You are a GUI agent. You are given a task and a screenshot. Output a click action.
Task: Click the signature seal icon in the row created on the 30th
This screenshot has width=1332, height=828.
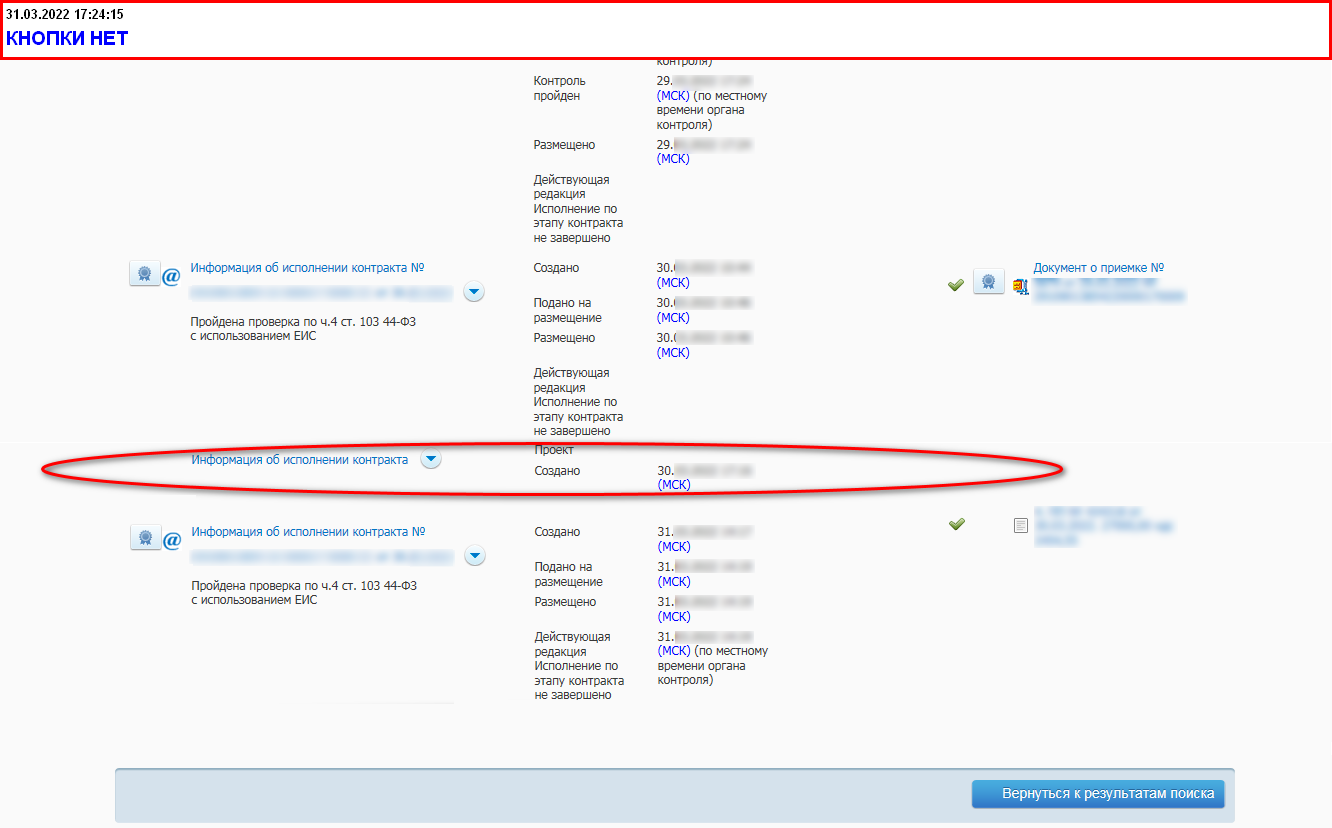[145, 273]
